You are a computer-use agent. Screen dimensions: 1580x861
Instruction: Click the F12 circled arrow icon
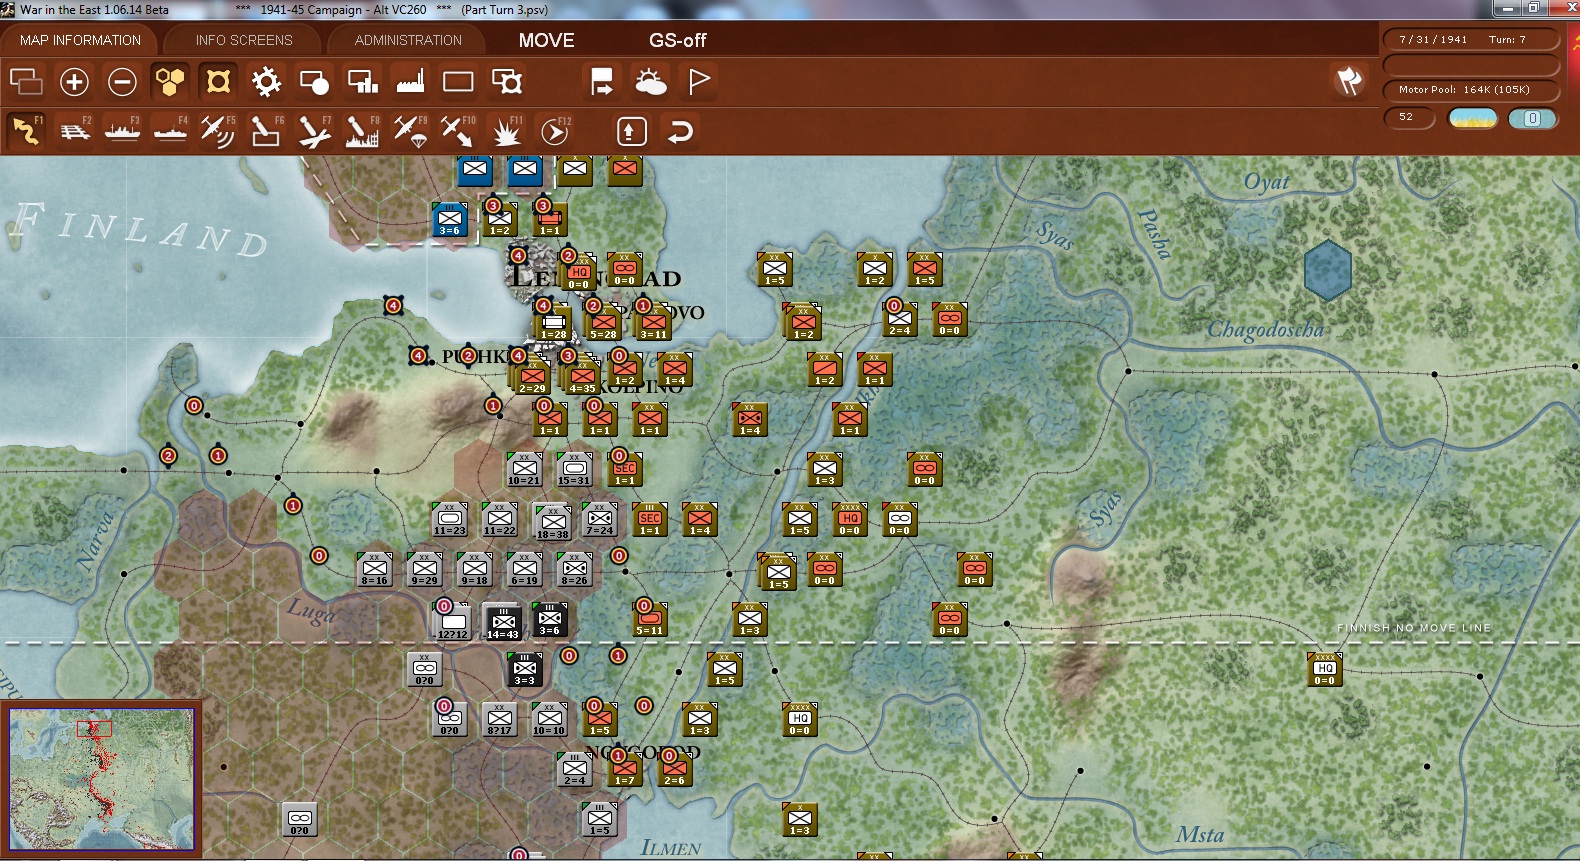coord(555,131)
